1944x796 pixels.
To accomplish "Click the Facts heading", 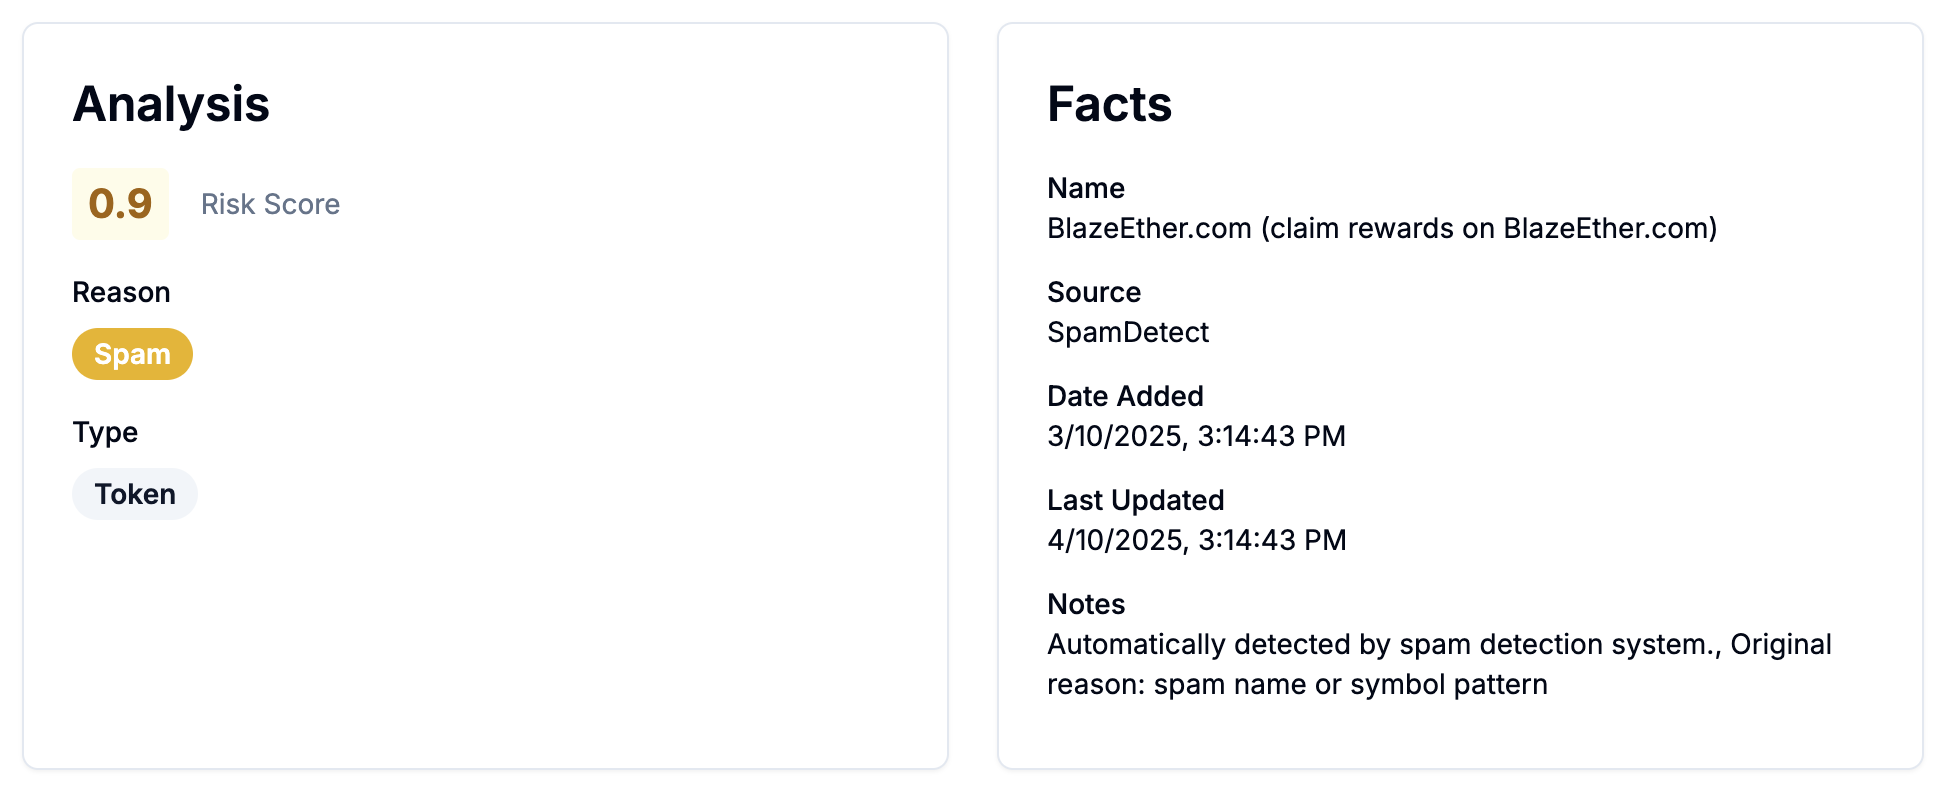I will pyautogui.click(x=1109, y=104).
